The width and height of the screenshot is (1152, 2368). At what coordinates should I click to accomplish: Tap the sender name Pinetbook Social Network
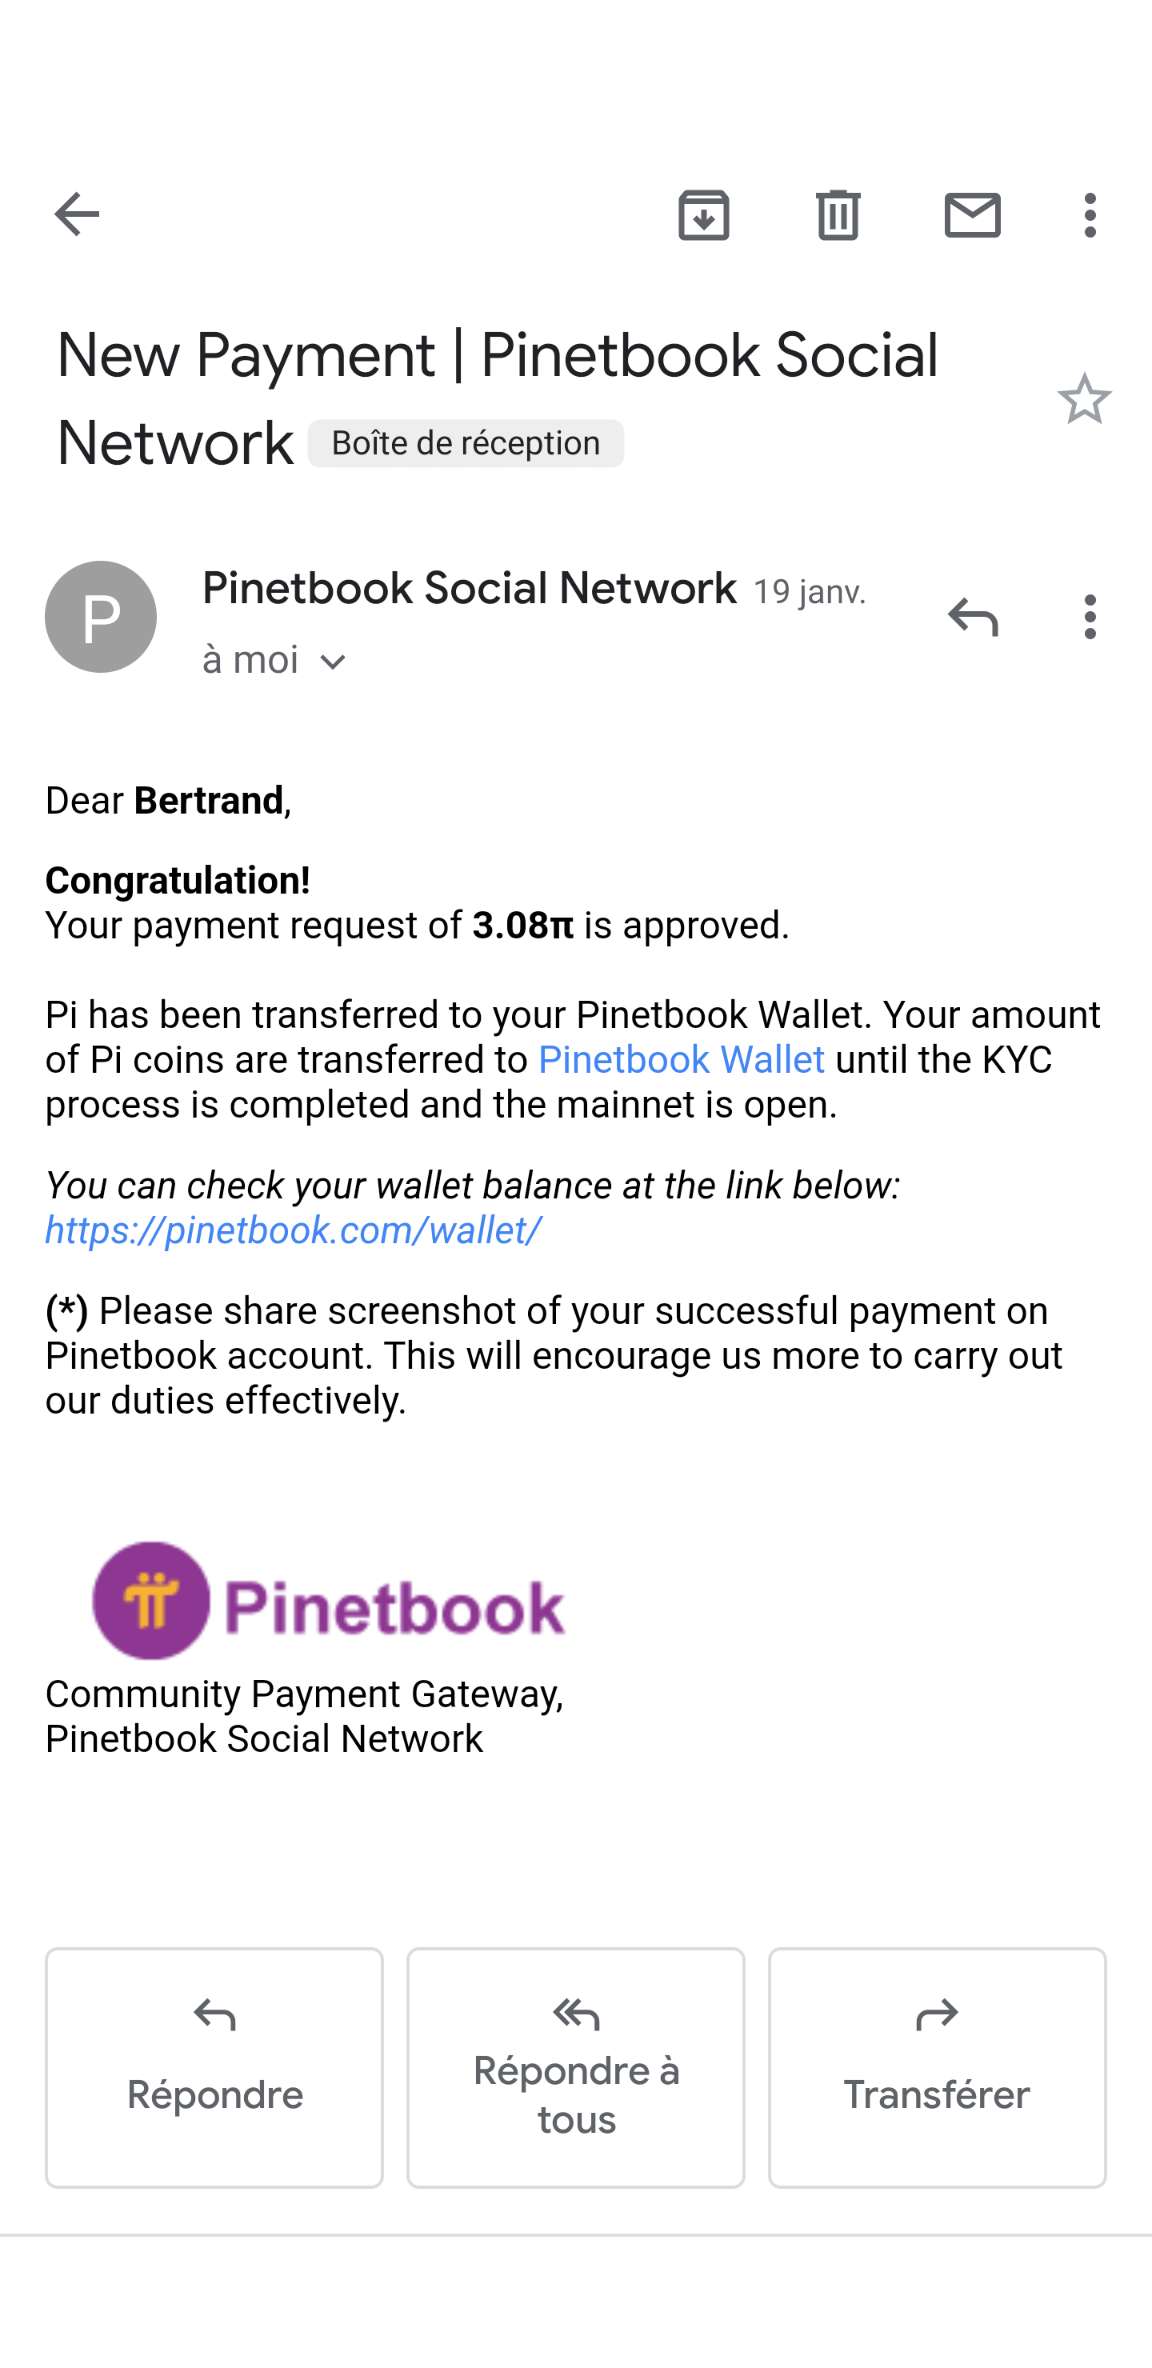point(469,588)
